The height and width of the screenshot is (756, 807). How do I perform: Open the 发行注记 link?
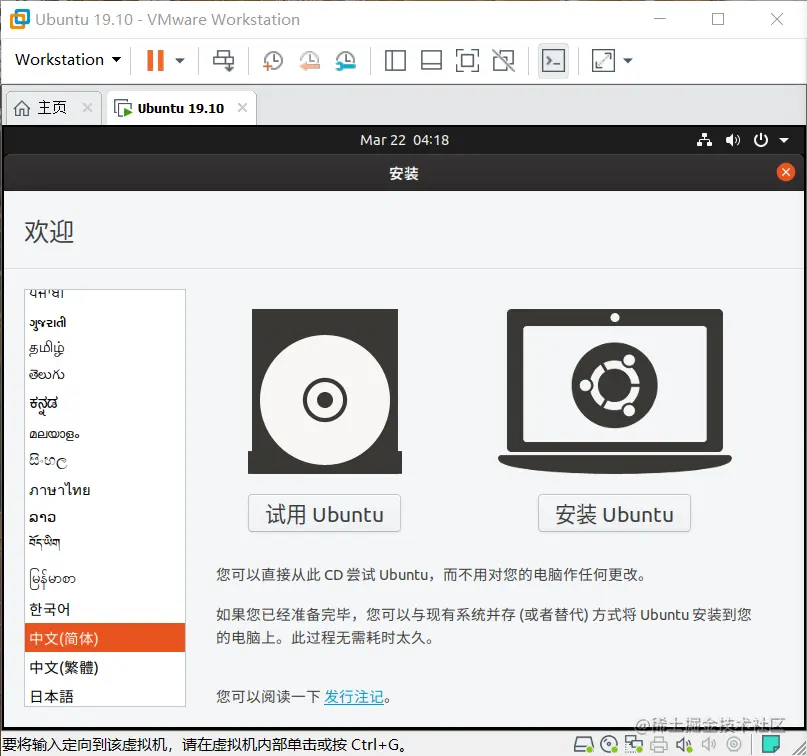pos(353,697)
